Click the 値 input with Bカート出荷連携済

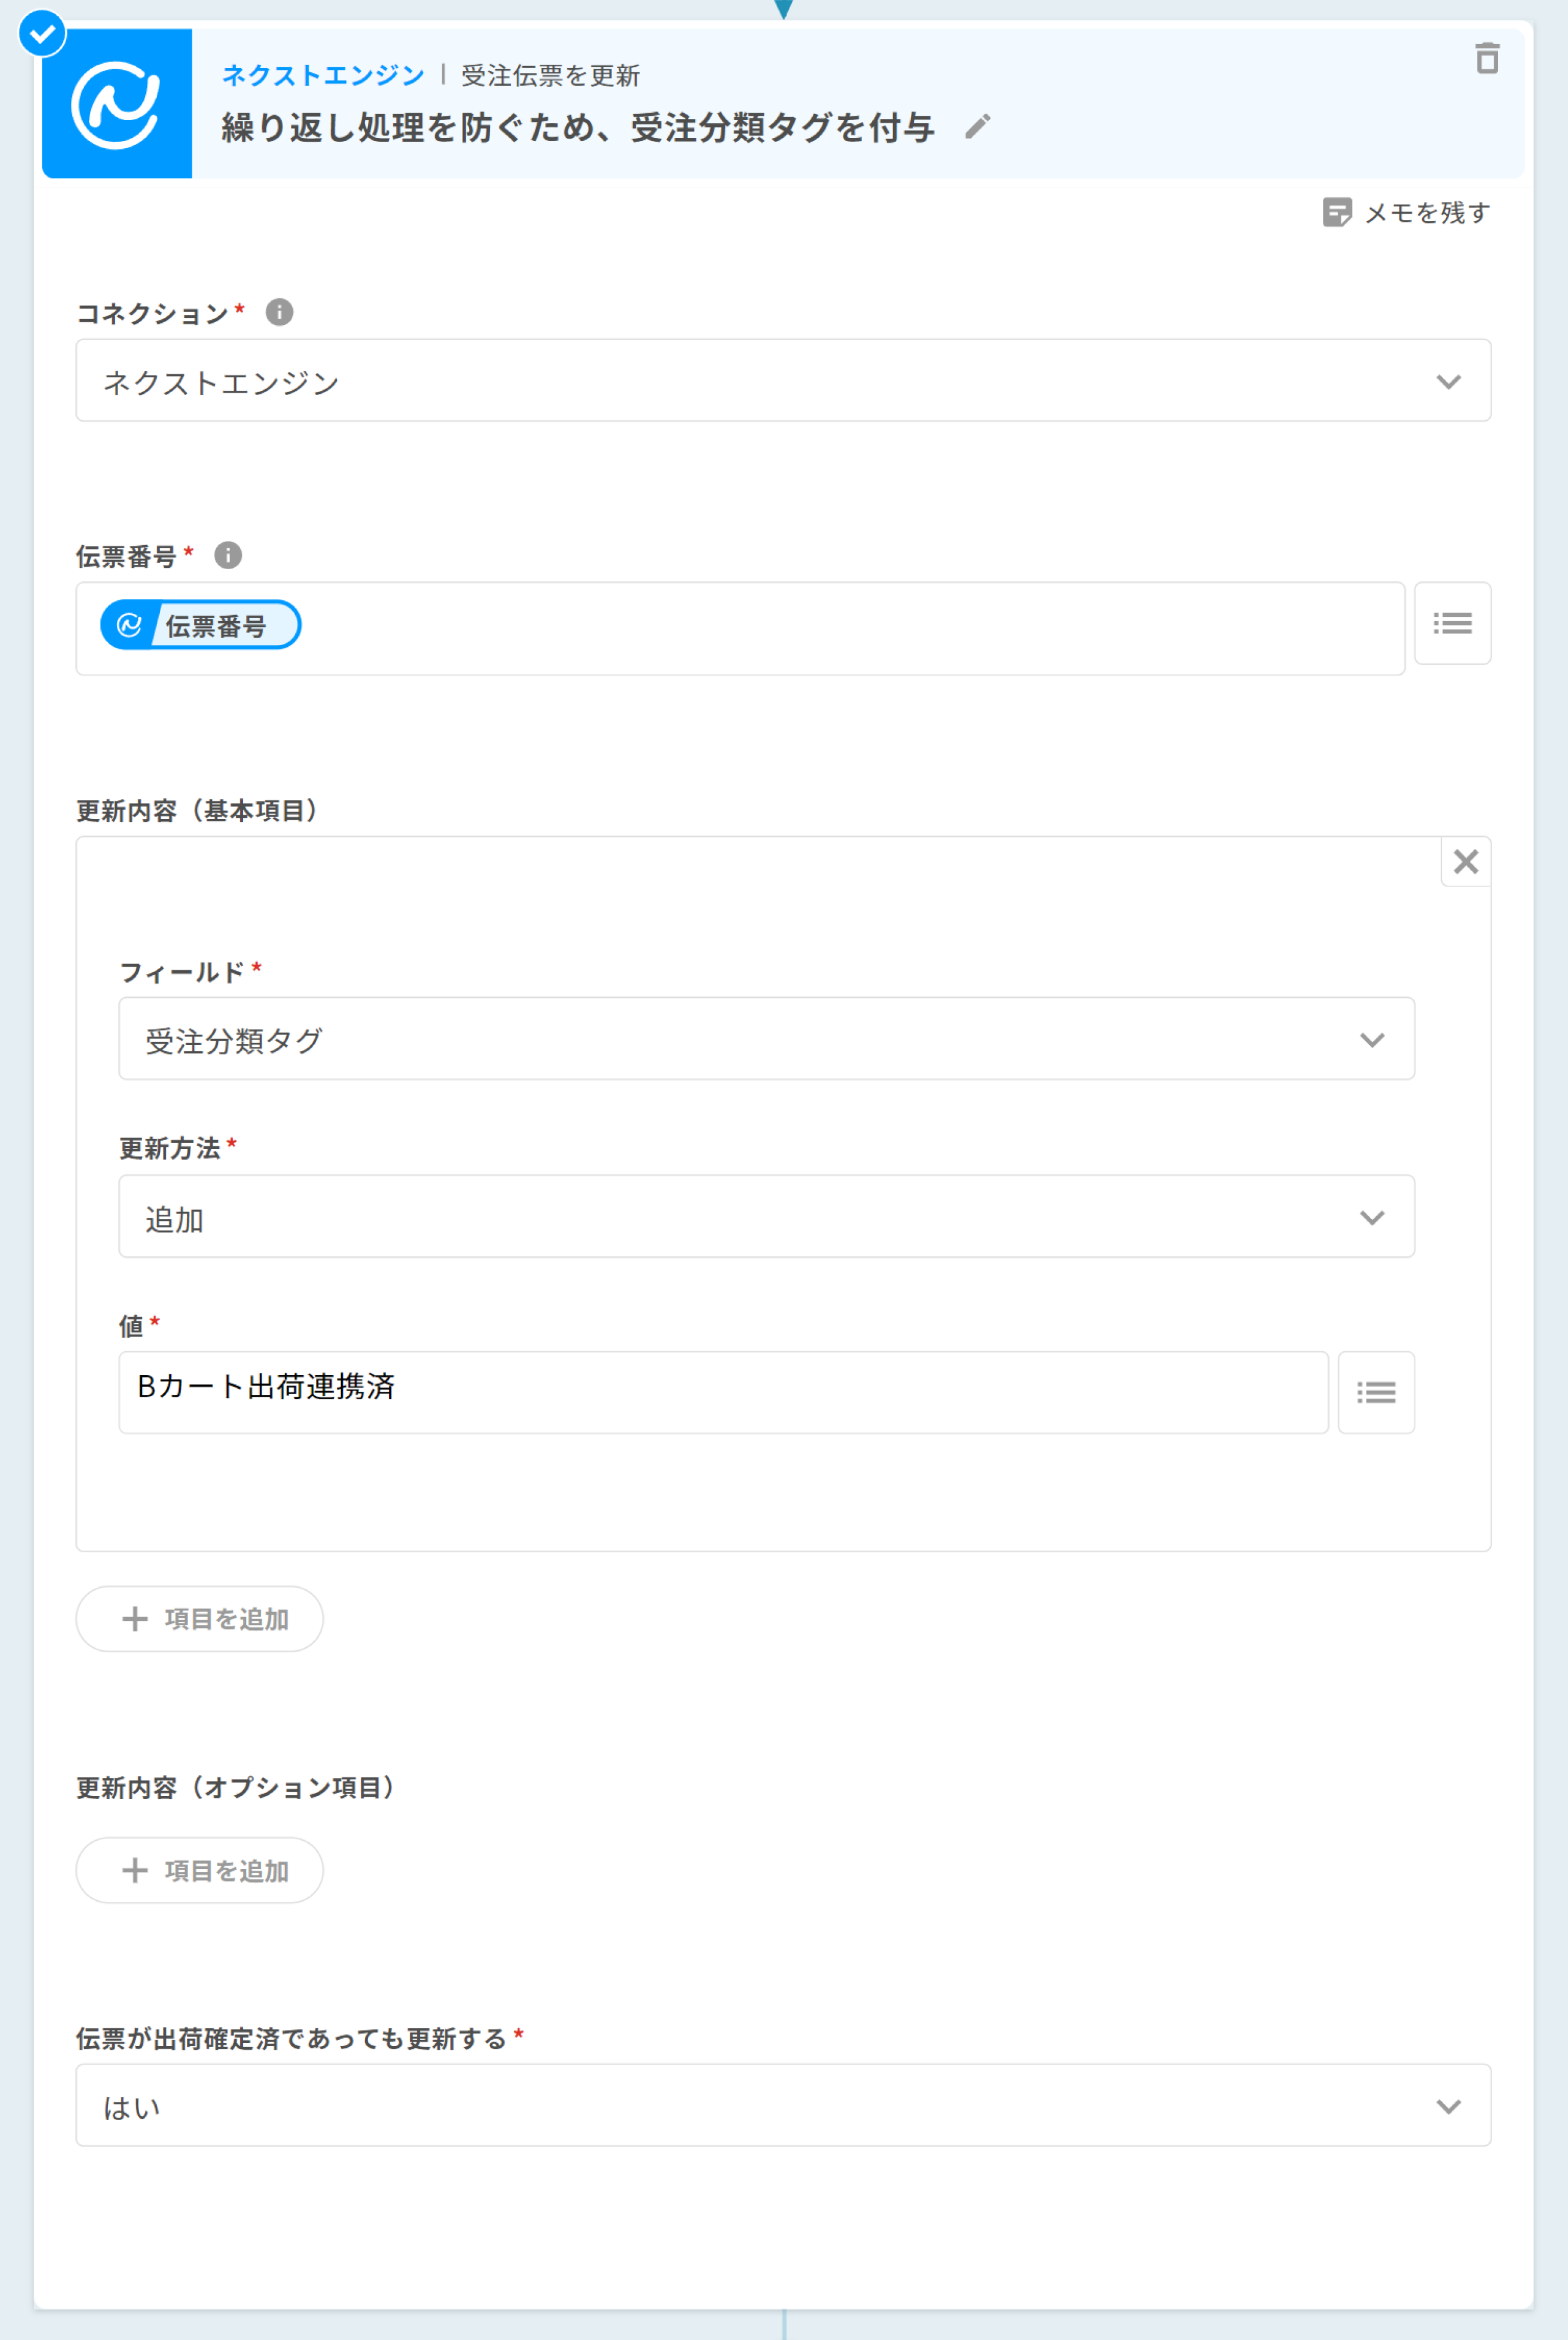point(723,1393)
